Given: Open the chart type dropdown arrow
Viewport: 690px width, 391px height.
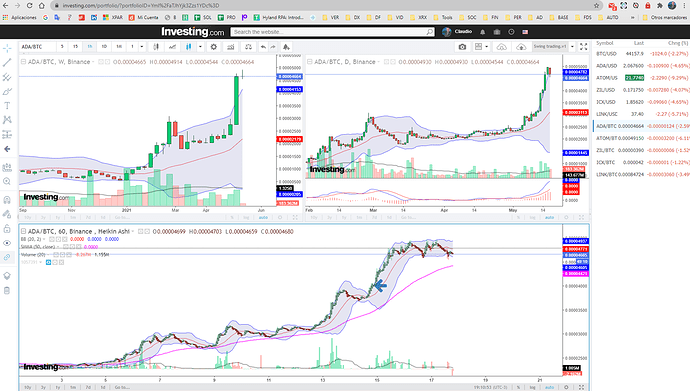Looking at the screenshot, I should [x=200, y=47].
